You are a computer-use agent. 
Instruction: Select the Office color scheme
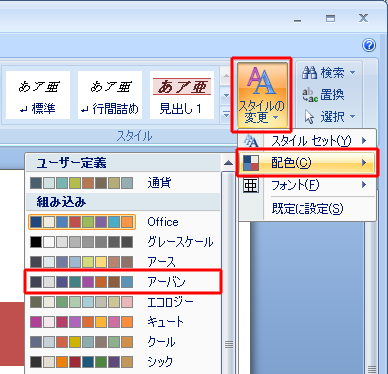[123, 222]
